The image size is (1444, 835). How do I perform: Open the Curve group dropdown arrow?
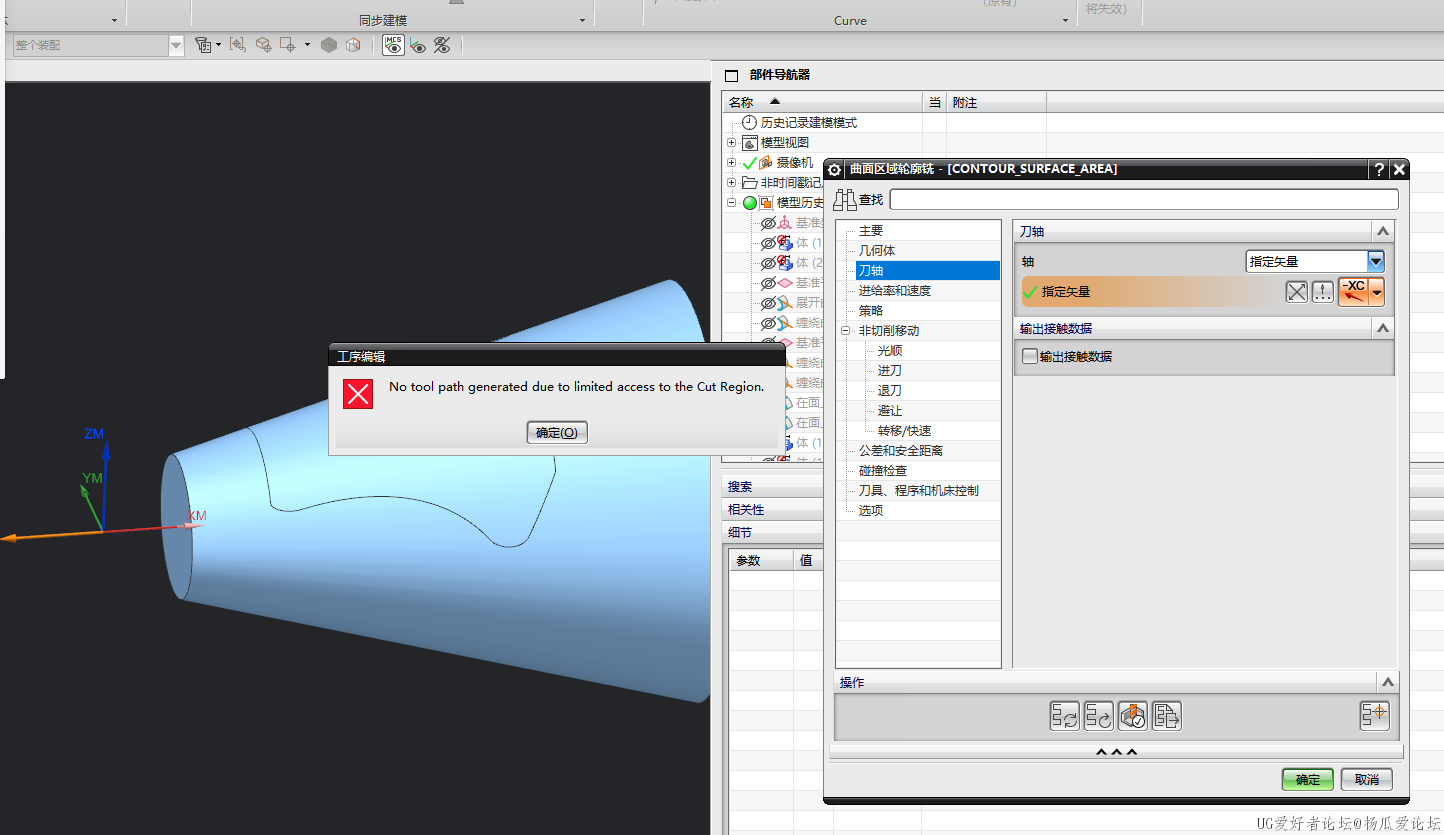1065,21
